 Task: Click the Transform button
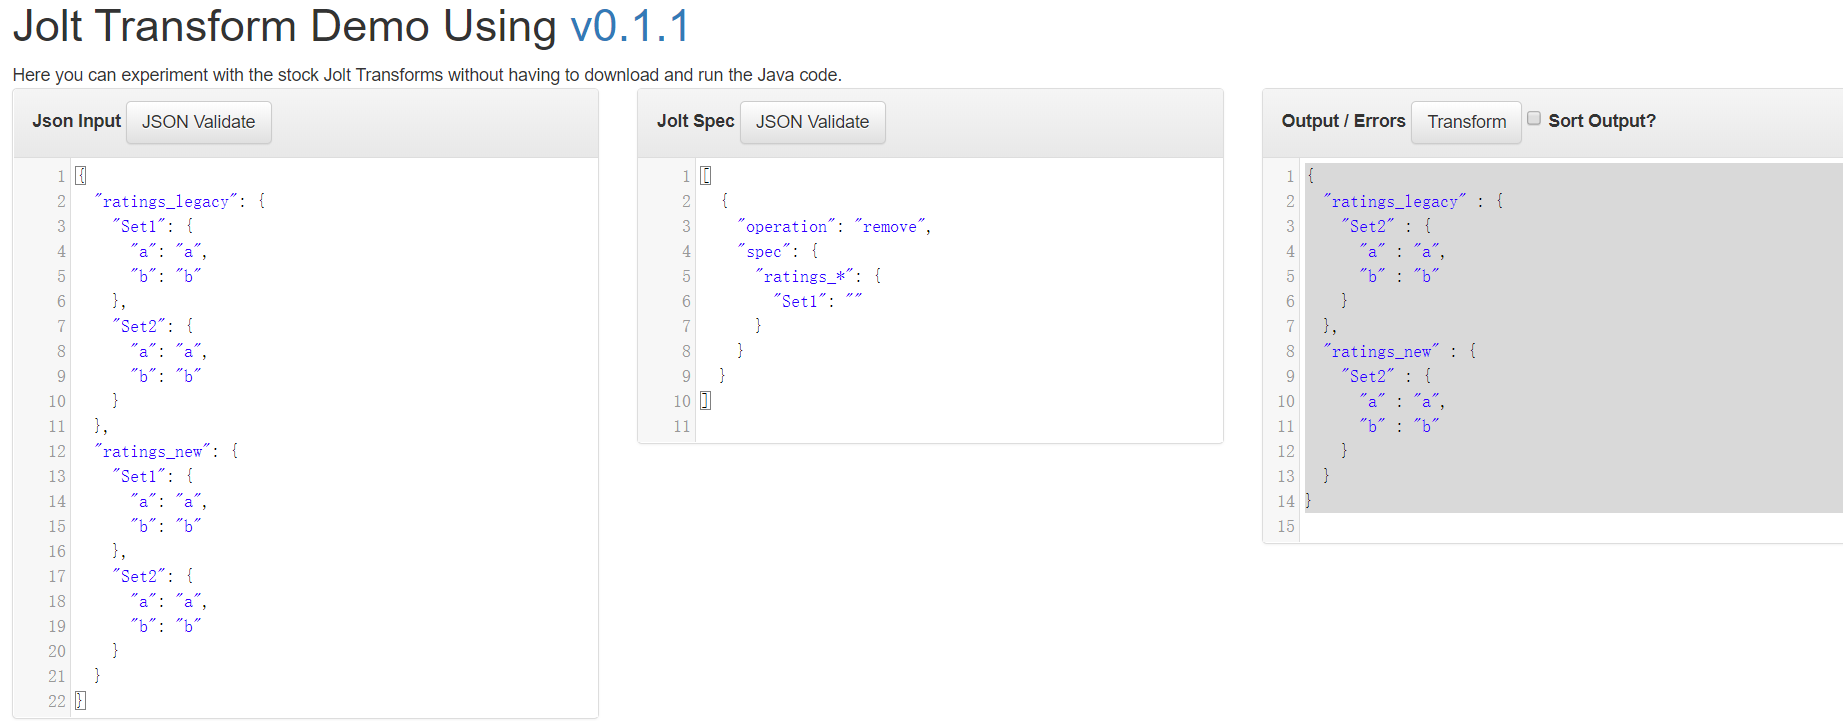pos(1466,122)
